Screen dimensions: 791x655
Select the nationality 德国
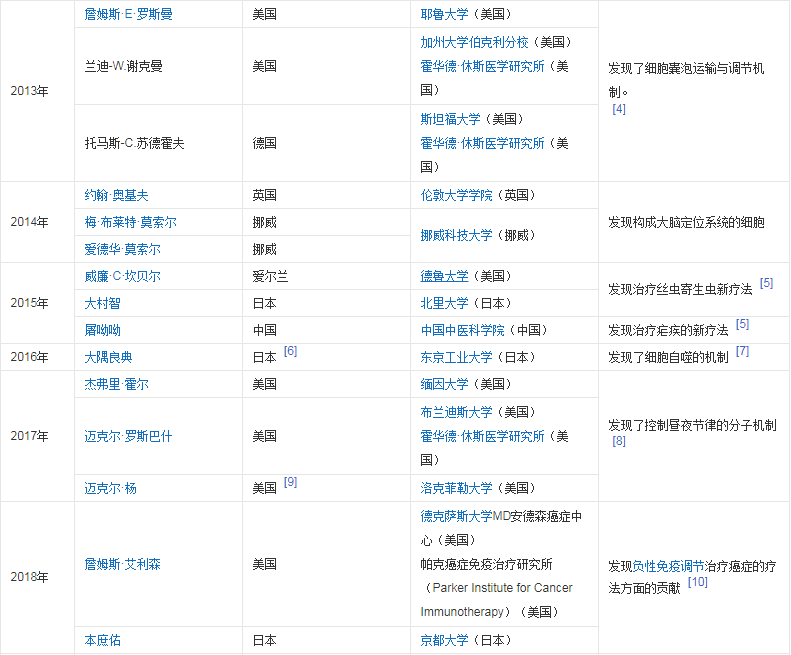(264, 143)
